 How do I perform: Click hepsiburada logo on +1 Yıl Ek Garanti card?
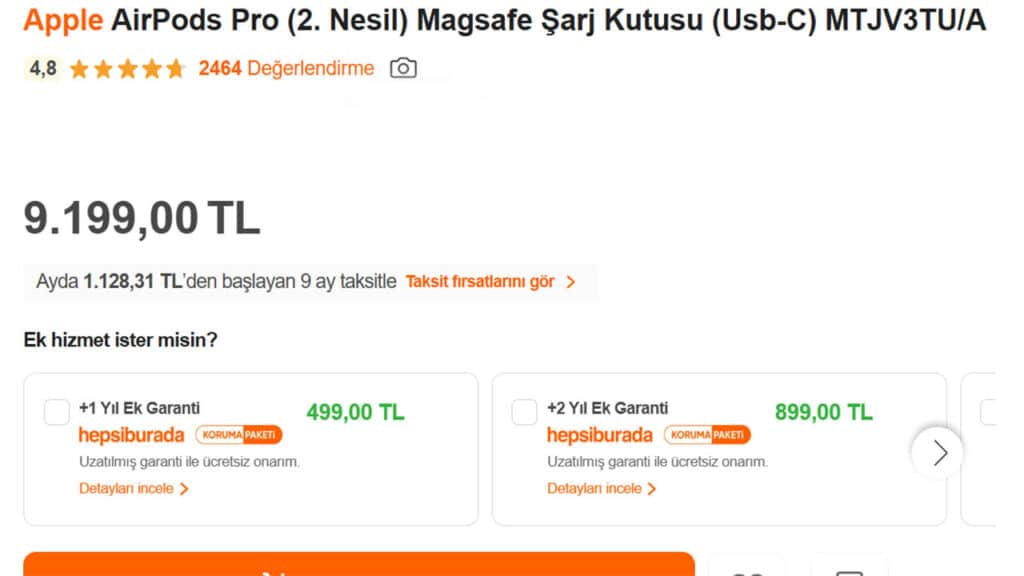pos(131,435)
